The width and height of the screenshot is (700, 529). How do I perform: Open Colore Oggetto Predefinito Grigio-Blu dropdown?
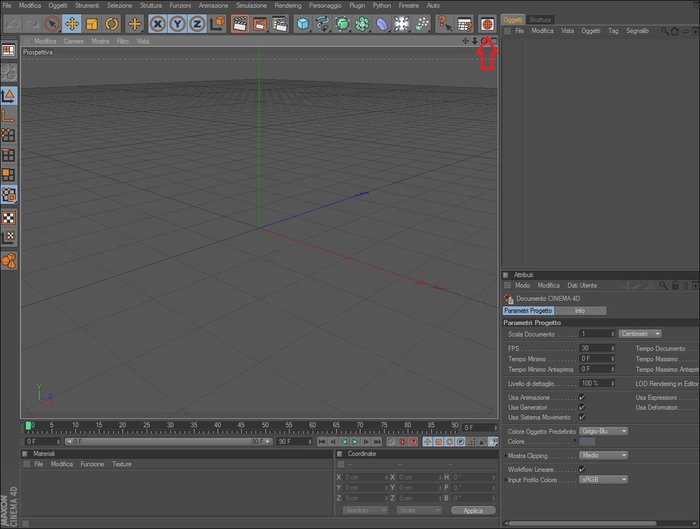pos(603,431)
